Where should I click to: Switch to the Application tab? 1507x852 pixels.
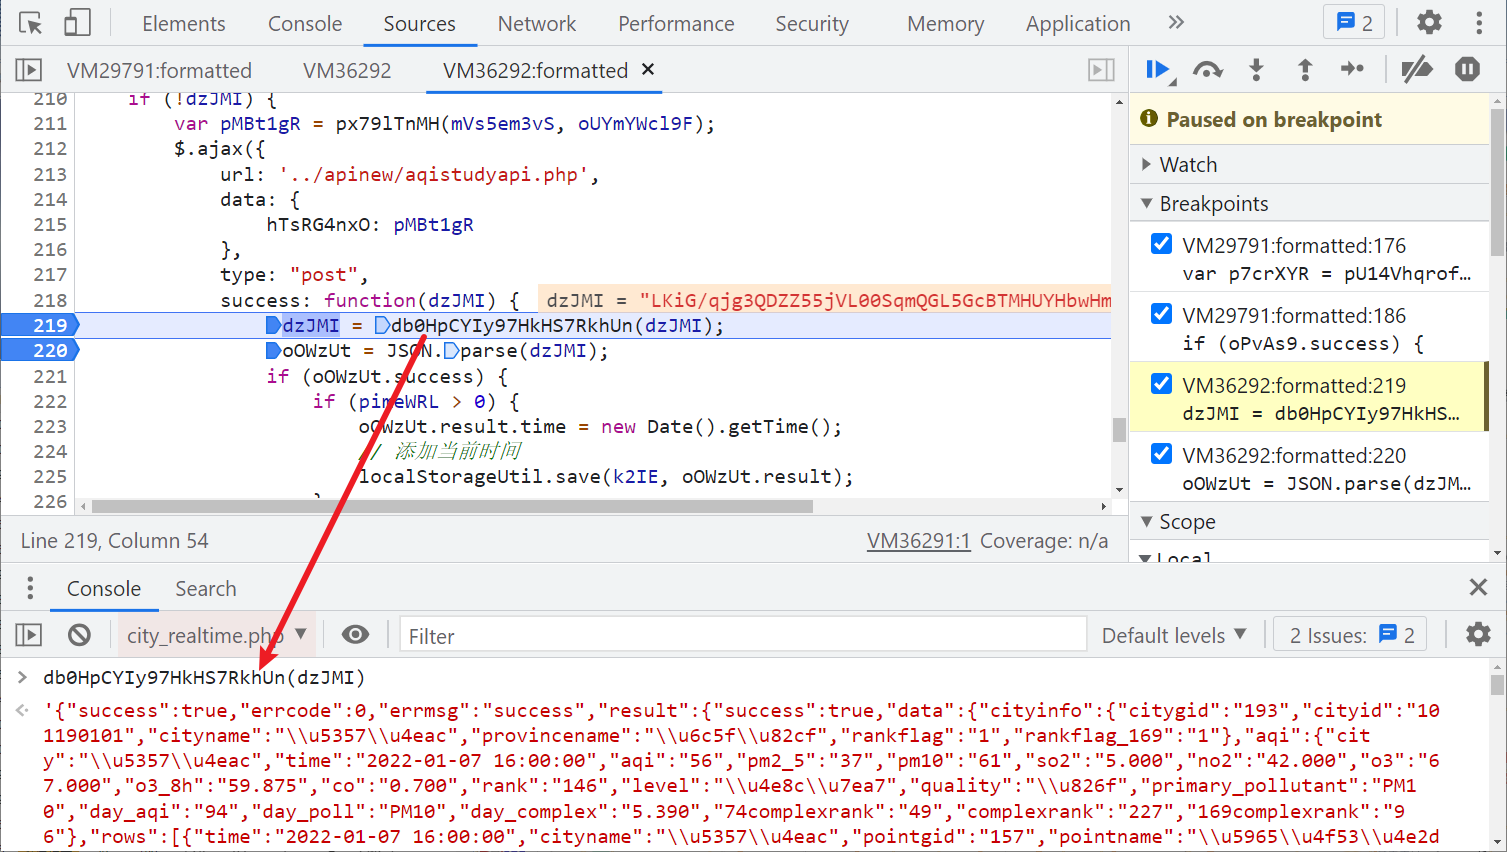tap(1078, 23)
